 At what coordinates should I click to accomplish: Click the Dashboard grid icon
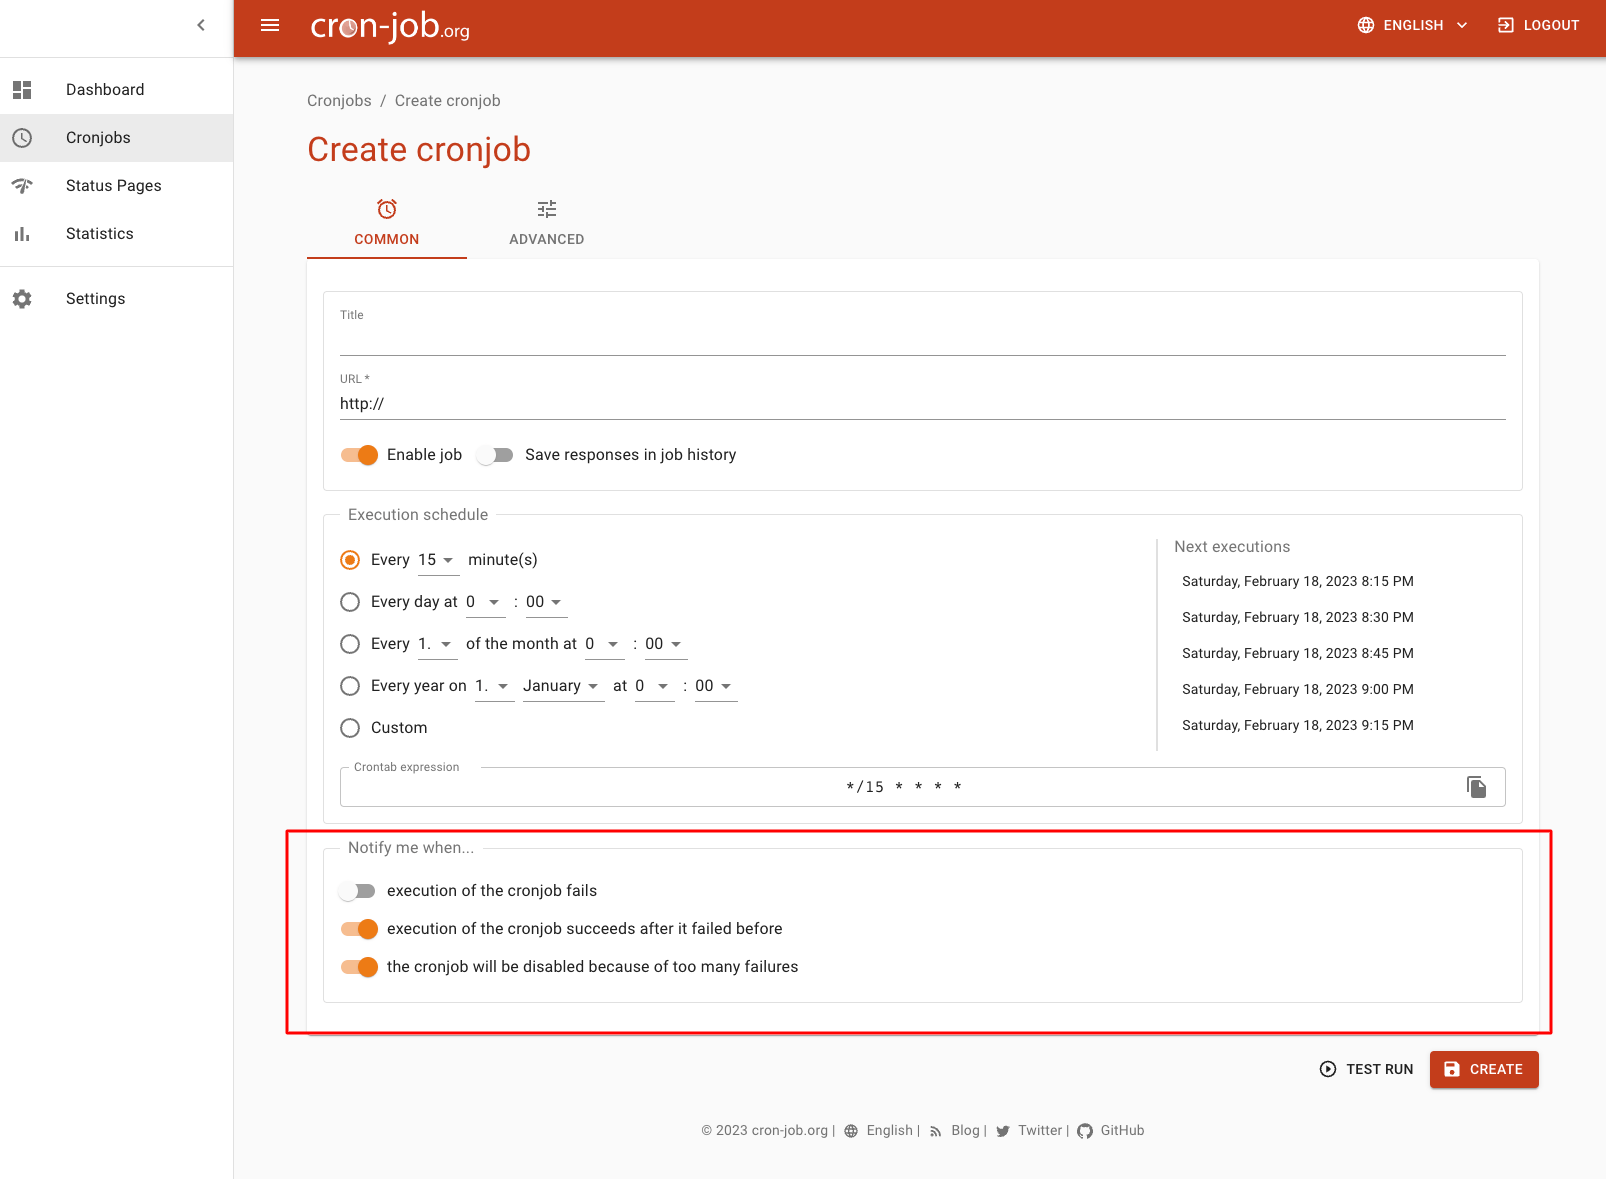coord(22,90)
